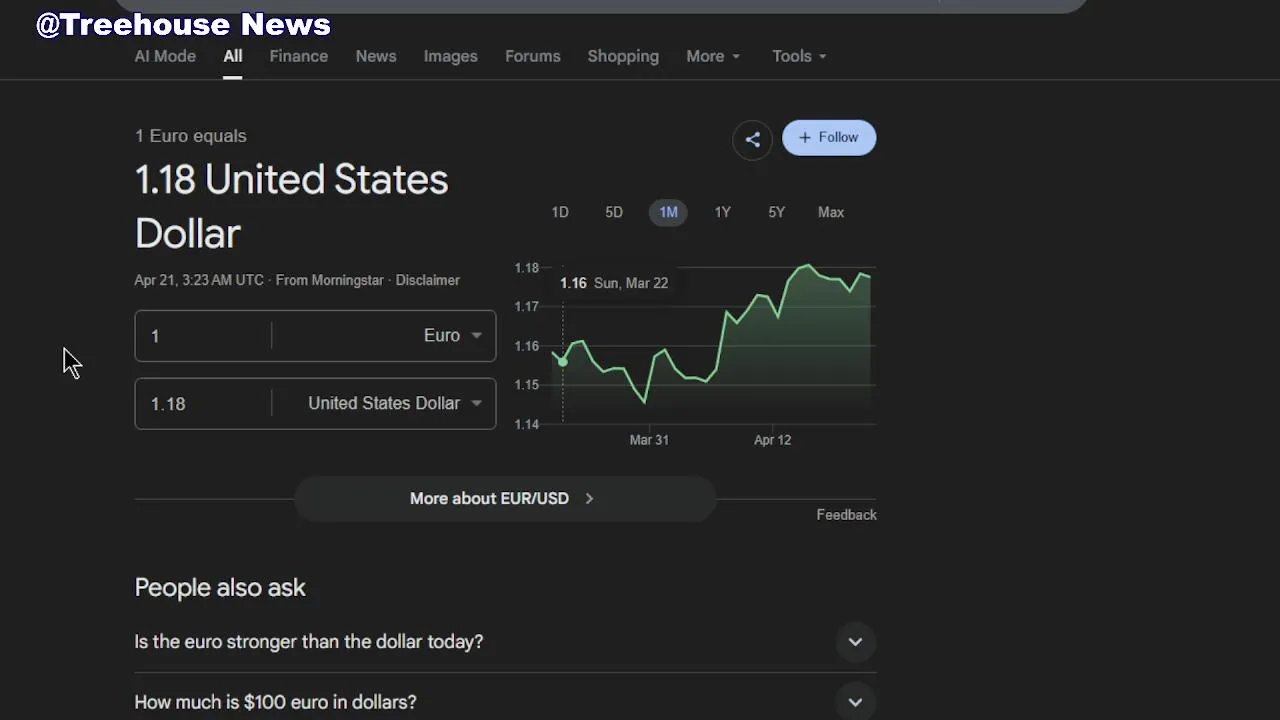The width and height of the screenshot is (1280, 720).
Task: Select the 5Y chart range
Action: coord(776,212)
